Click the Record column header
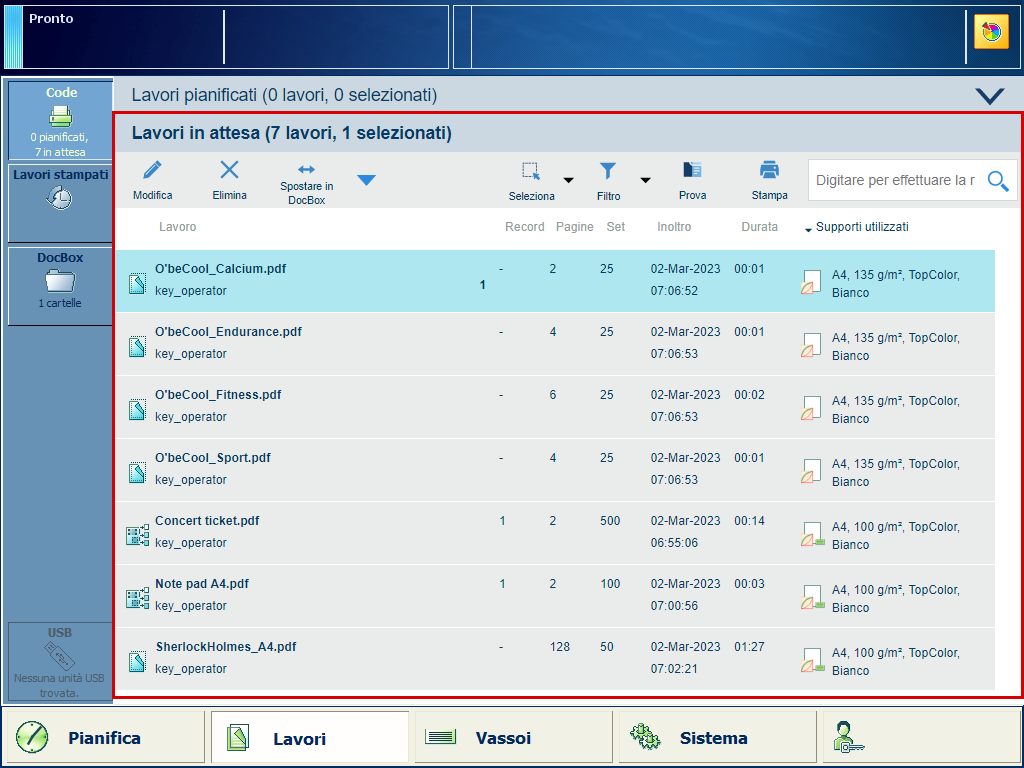1024x768 pixels. (524, 227)
